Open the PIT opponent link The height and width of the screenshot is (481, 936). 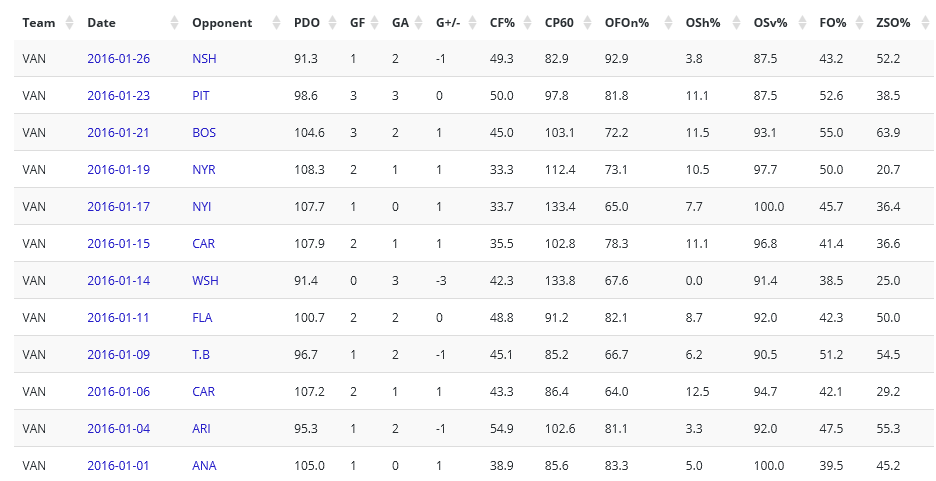tap(201, 96)
